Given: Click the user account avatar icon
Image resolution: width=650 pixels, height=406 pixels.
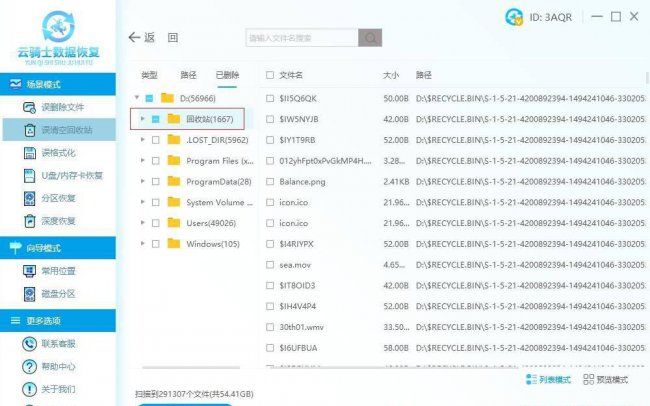Looking at the screenshot, I should coord(514,17).
